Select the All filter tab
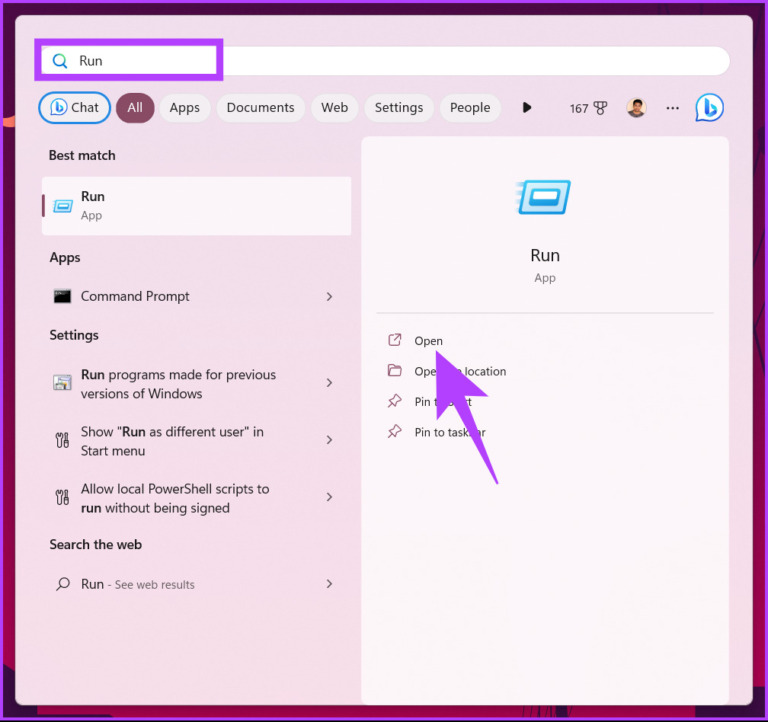The width and height of the screenshot is (768, 722). 135,107
